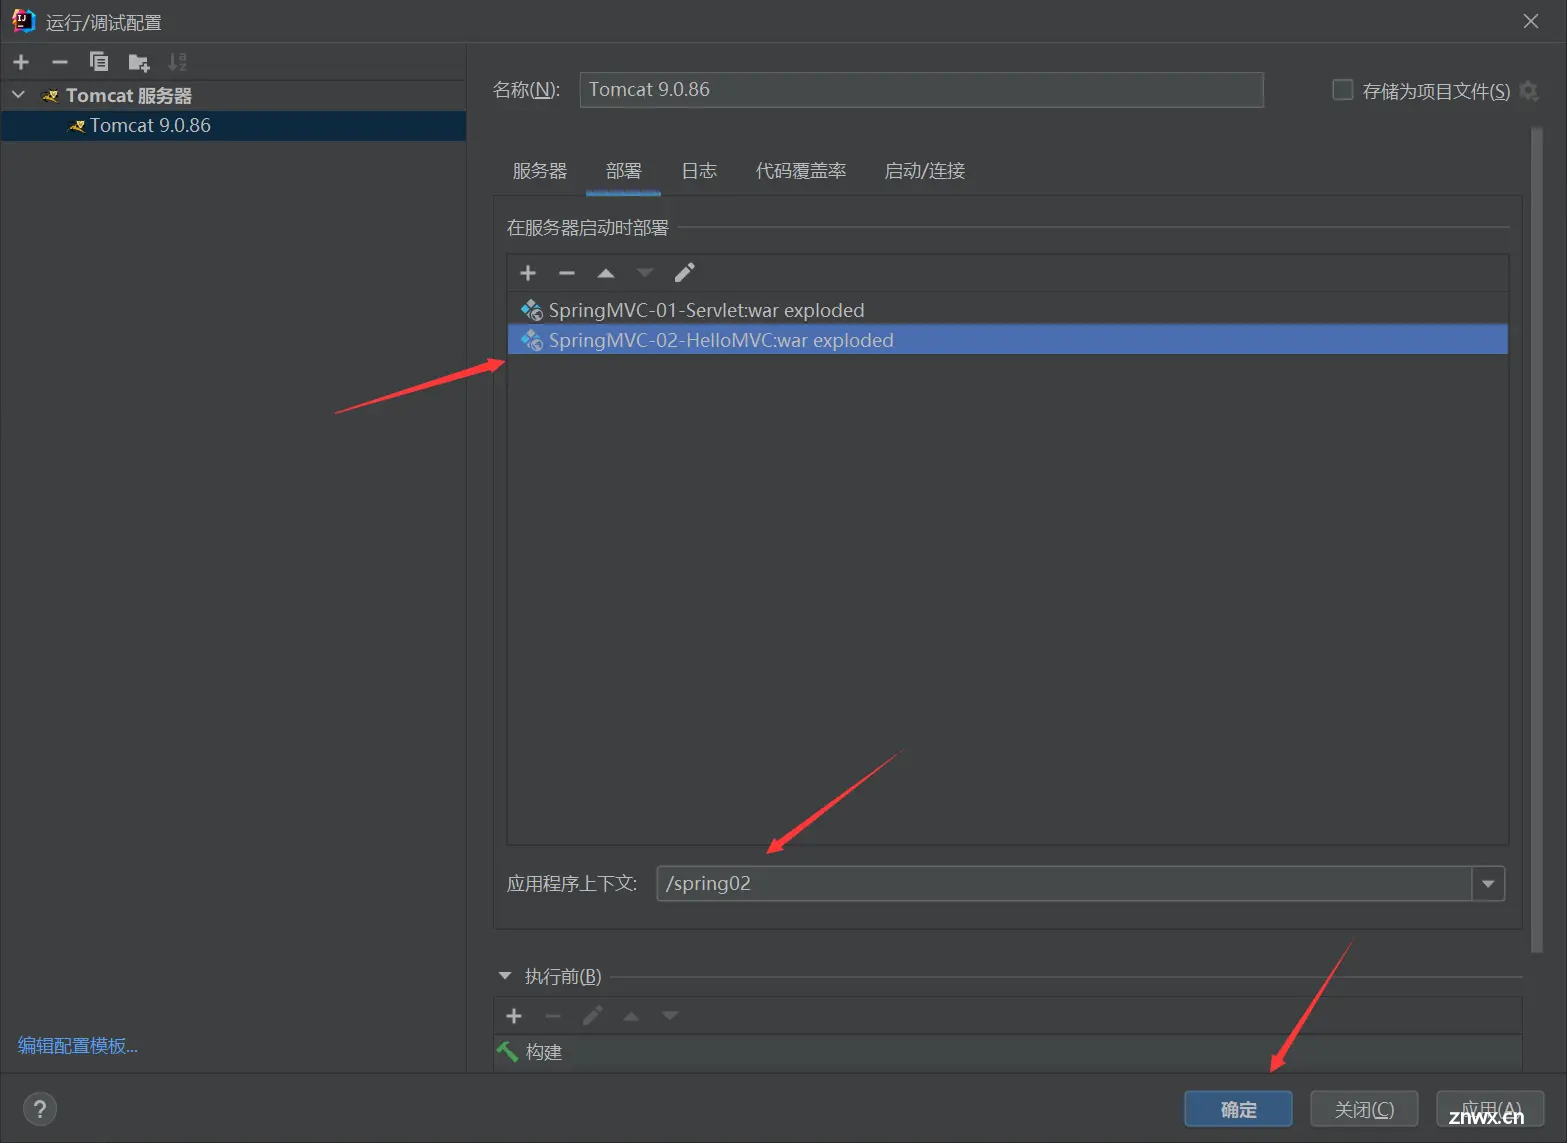Edit selected deployment artifact with pencil
The image size is (1567, 1143).
click(684, 273)
